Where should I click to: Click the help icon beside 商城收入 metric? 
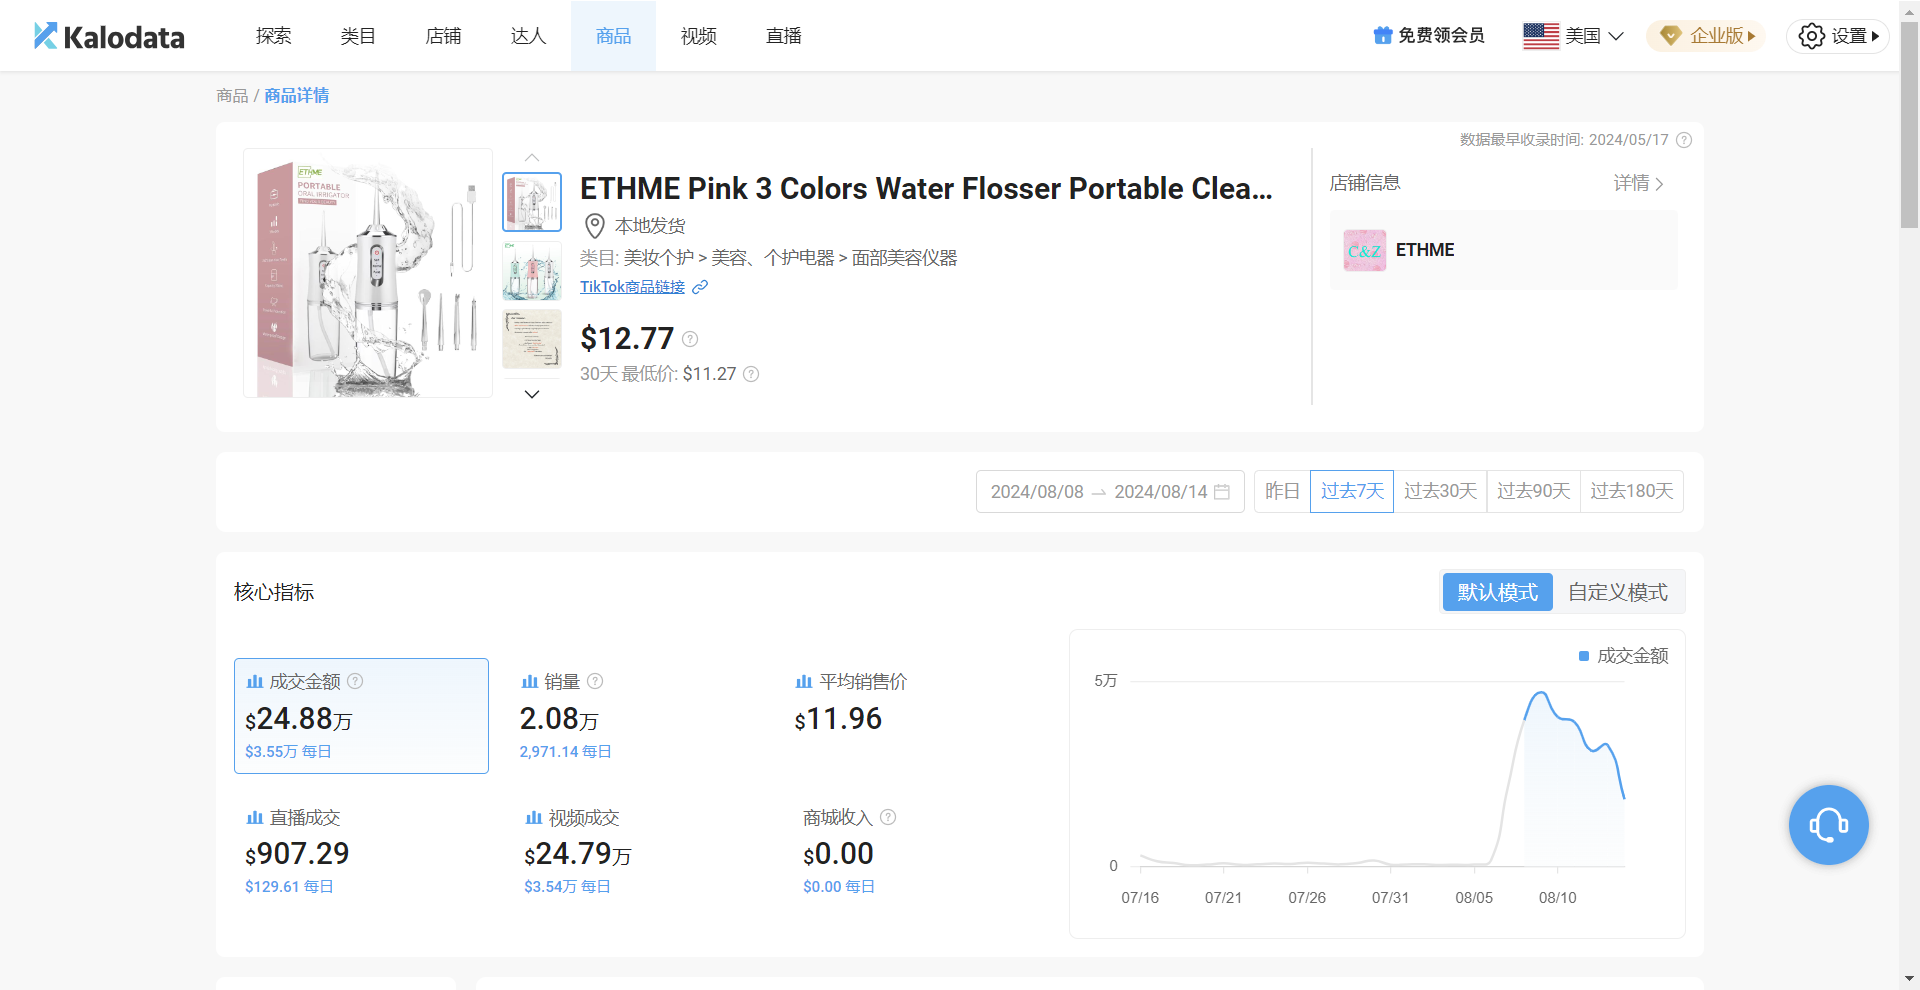tap(888, 817)
